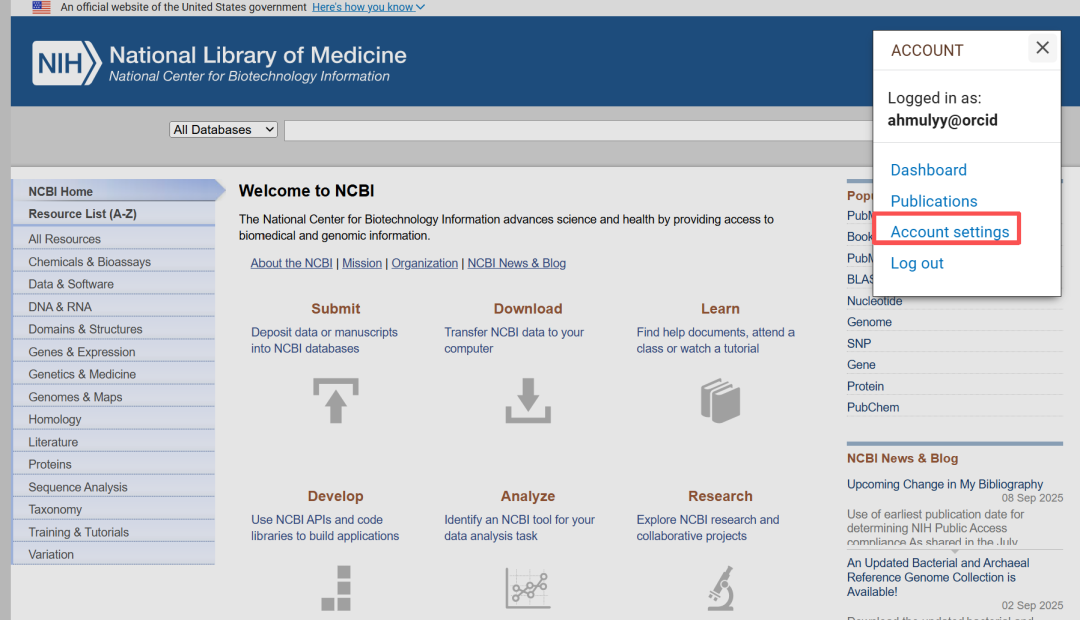Image resolution: width=1080 pixels, height=620 pixels.
Task: Open Sequence Analysis category
Action: [x=114, y=487]
